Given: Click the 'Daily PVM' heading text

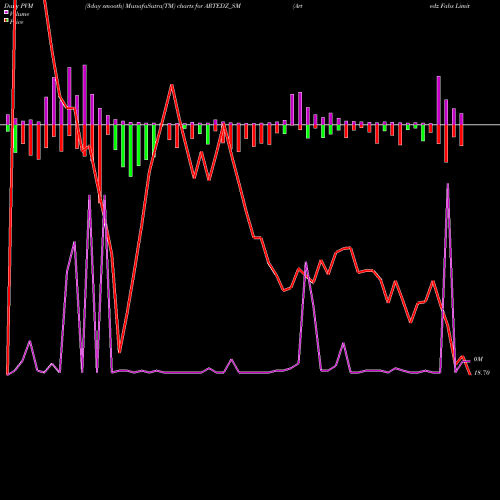Looking at the screenshot, I should click(19, 6).
